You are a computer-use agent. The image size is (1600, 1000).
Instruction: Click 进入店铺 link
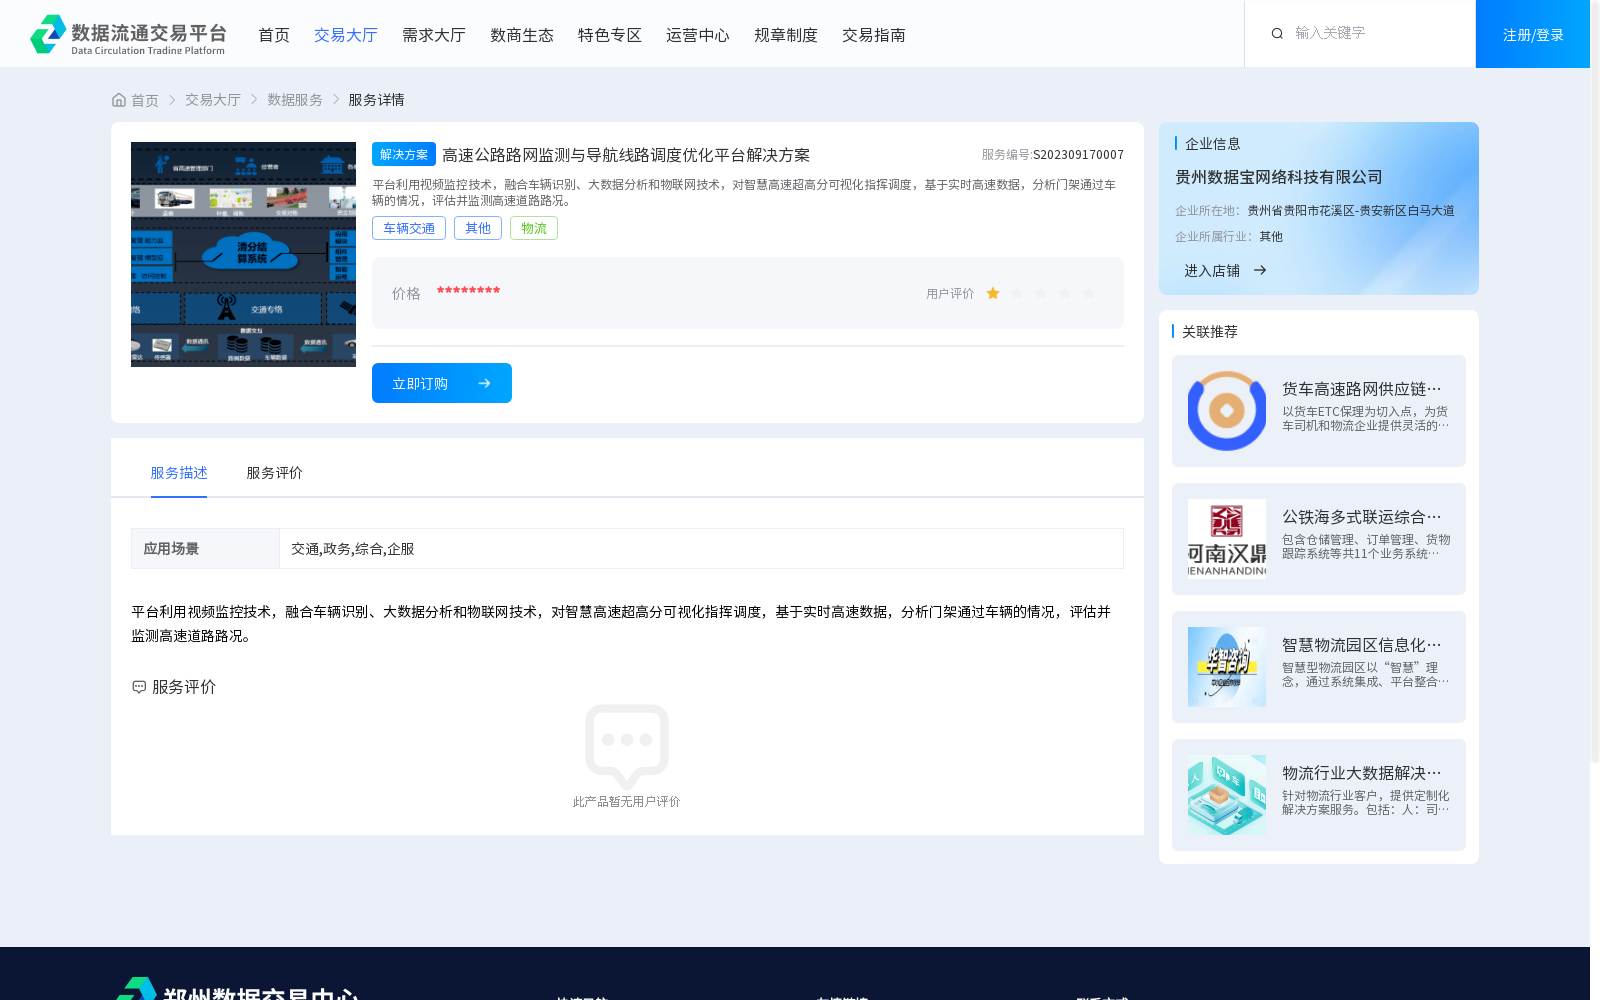[1212, 271]
